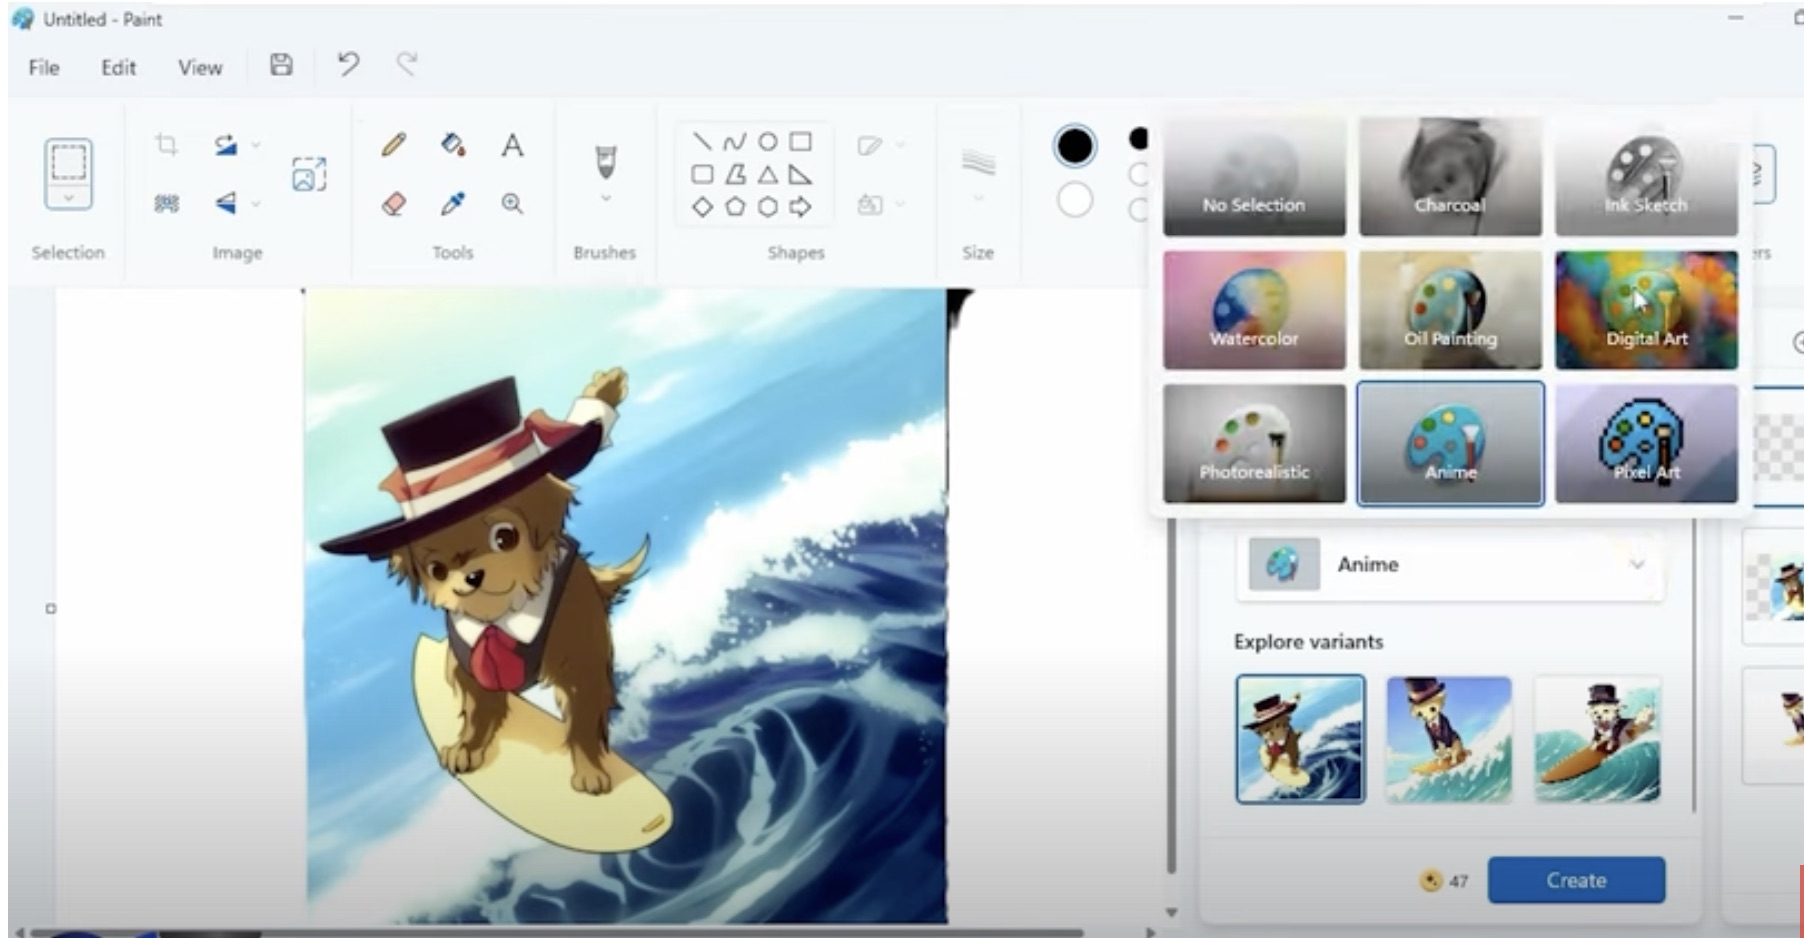Viewport: 1804px width, 938px height.
Task: Choose the third surfing dog variant
Action: pyautogui.click(x=1597, y=739)
